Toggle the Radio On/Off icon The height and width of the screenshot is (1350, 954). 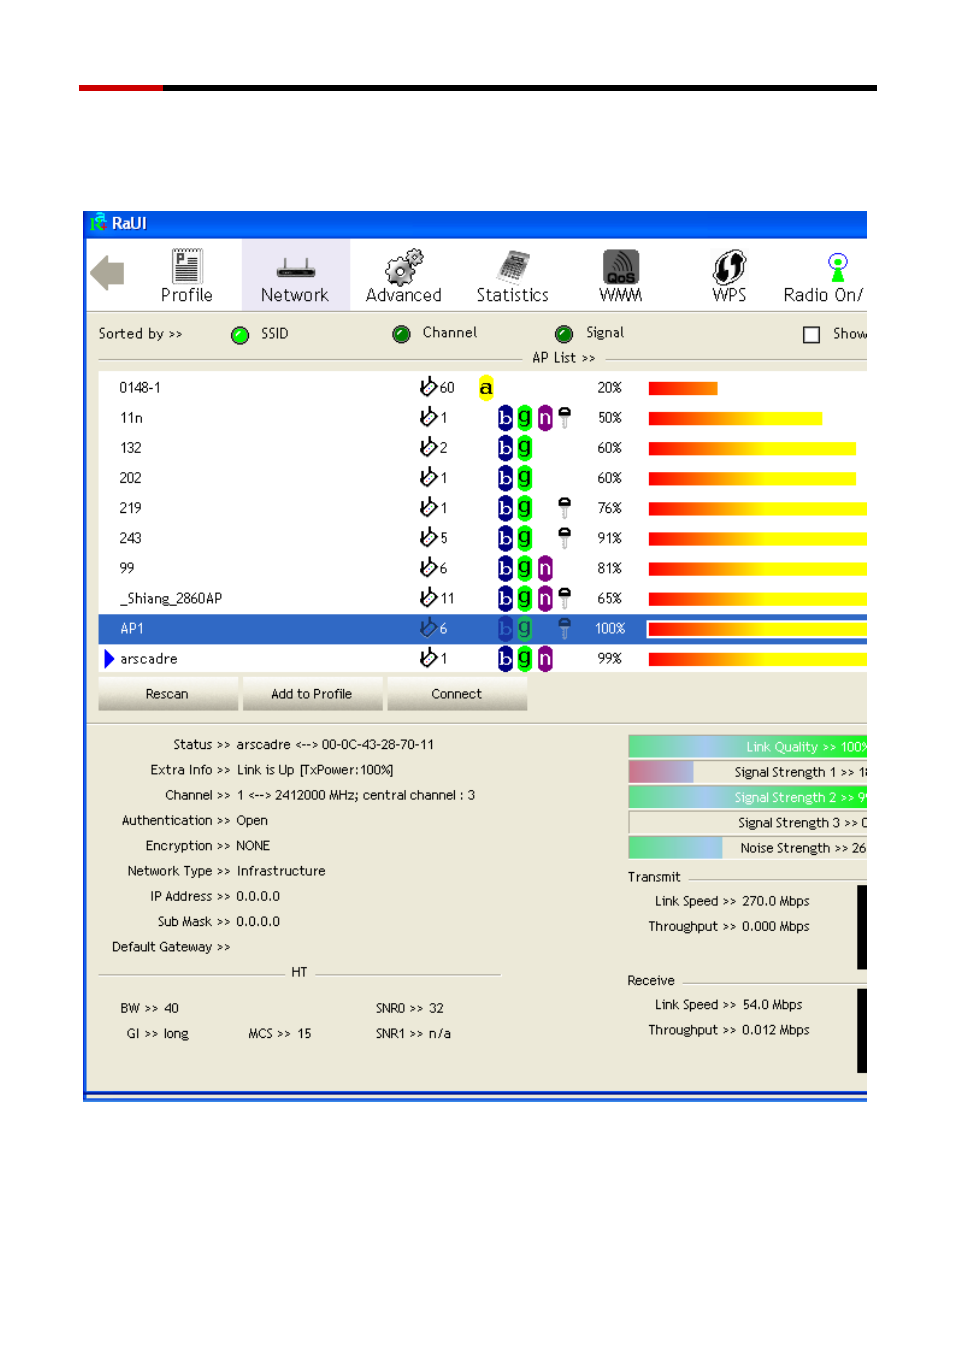click(x=838, y=267)
